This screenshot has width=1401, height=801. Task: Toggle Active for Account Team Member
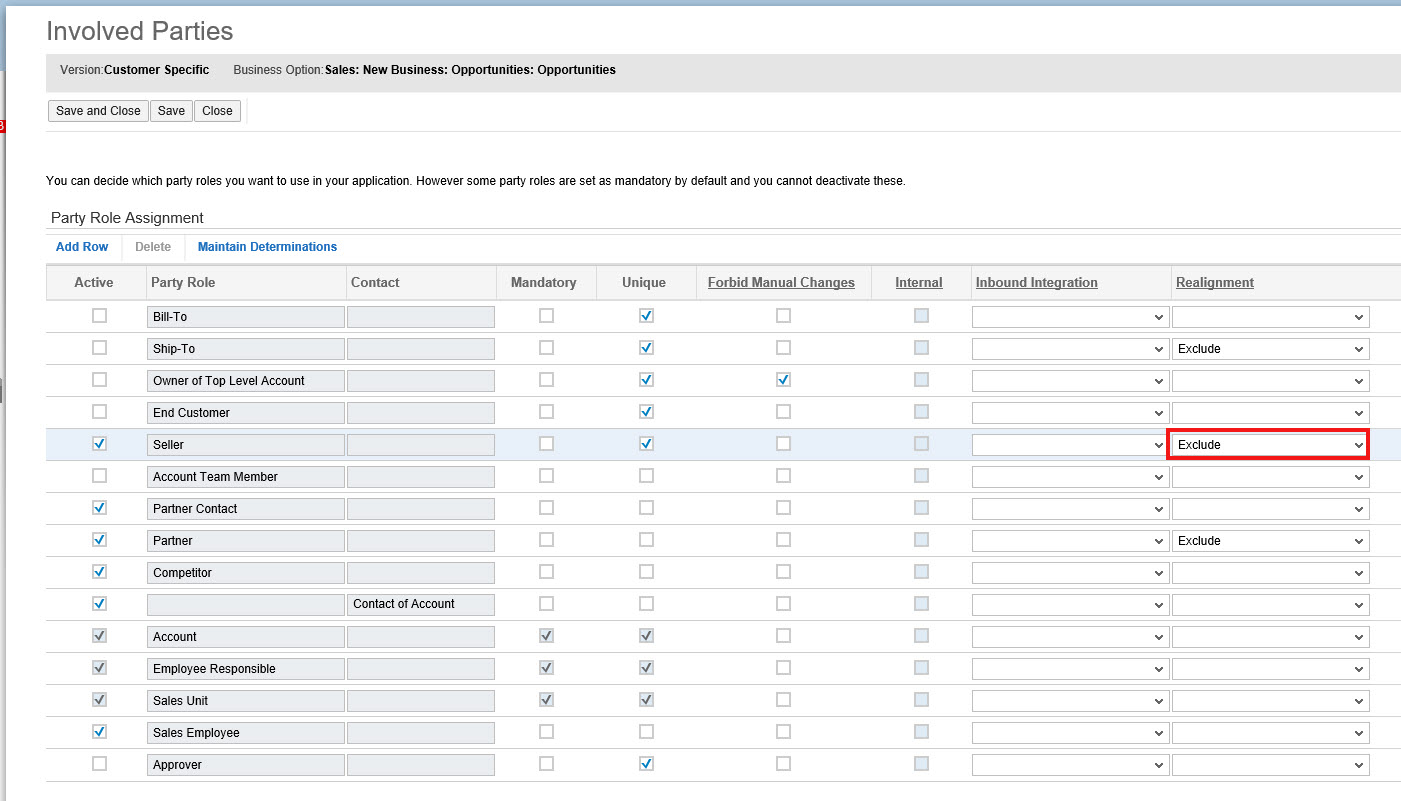[x=99, y=475]
